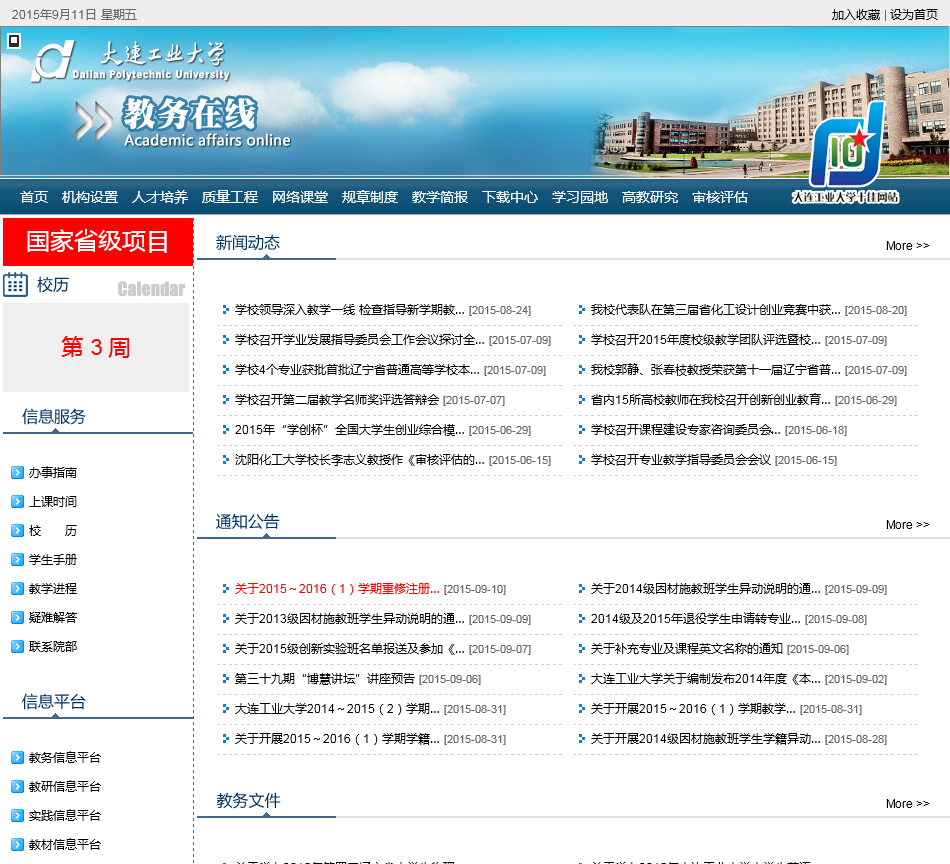Open 教学简报 navigation item
The image size is (950, 864).
(x=440, y=197)
